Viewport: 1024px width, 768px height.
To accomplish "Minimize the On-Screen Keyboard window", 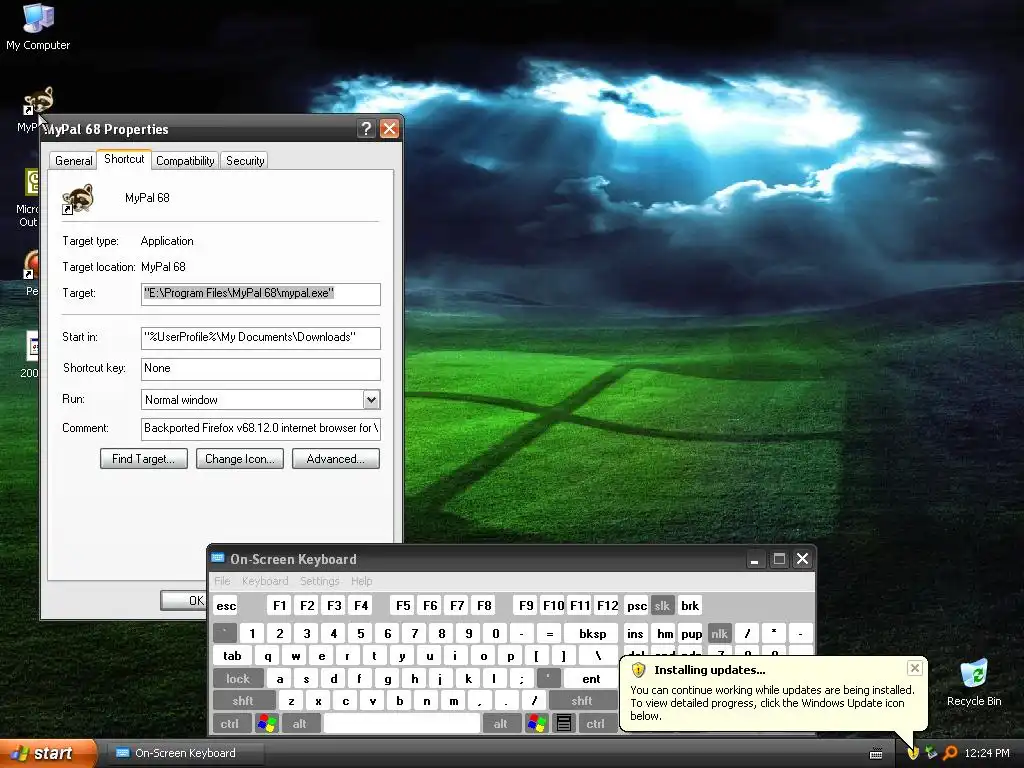I will coord(754,559).
